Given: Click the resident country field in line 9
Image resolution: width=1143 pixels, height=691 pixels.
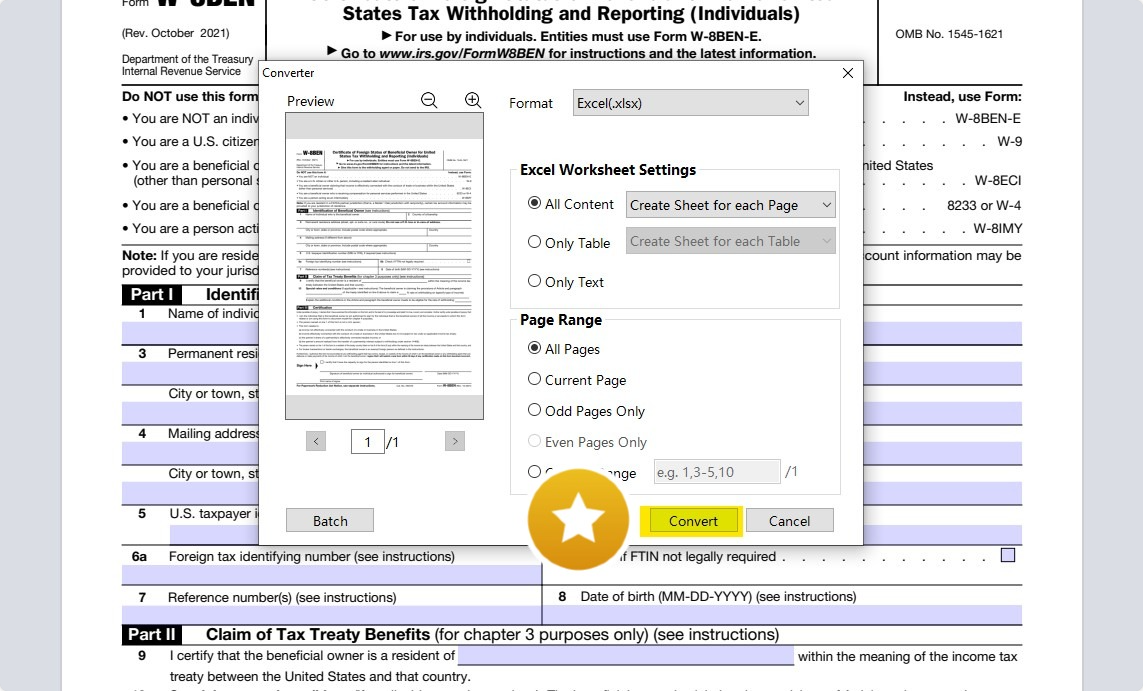Looking at the screenshot, I should [625, 656].
